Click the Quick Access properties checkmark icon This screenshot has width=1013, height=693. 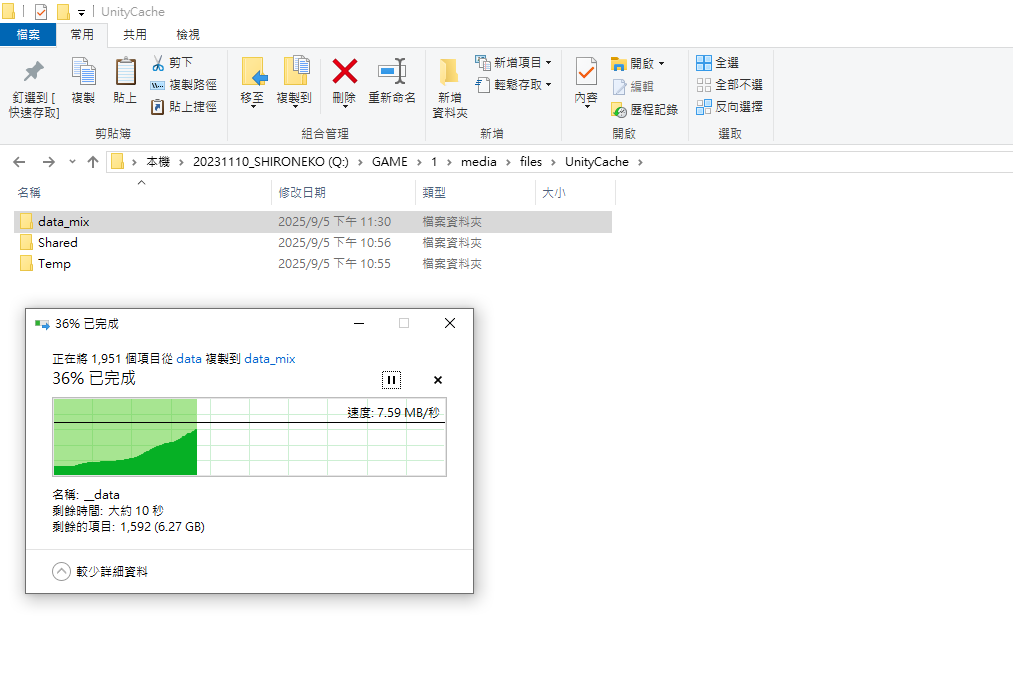[x=41, y=12]
